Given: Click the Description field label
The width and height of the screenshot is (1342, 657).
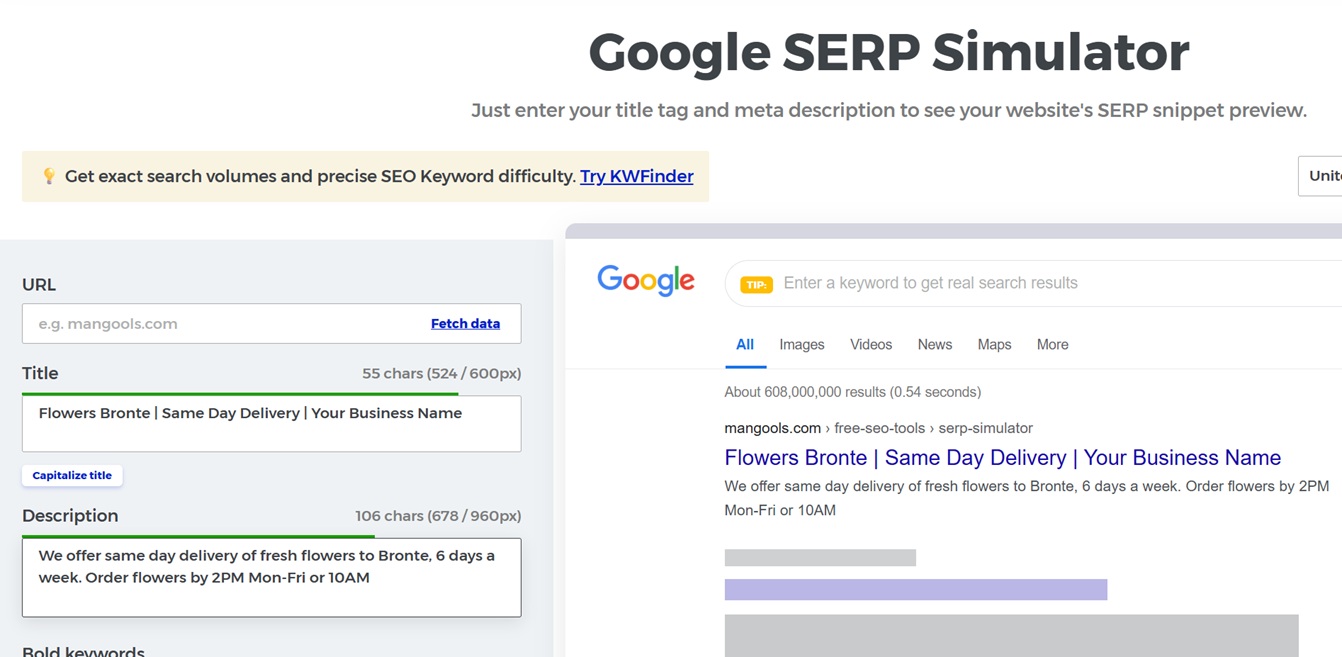Looking at the screenshot, I should click(70, 516).
